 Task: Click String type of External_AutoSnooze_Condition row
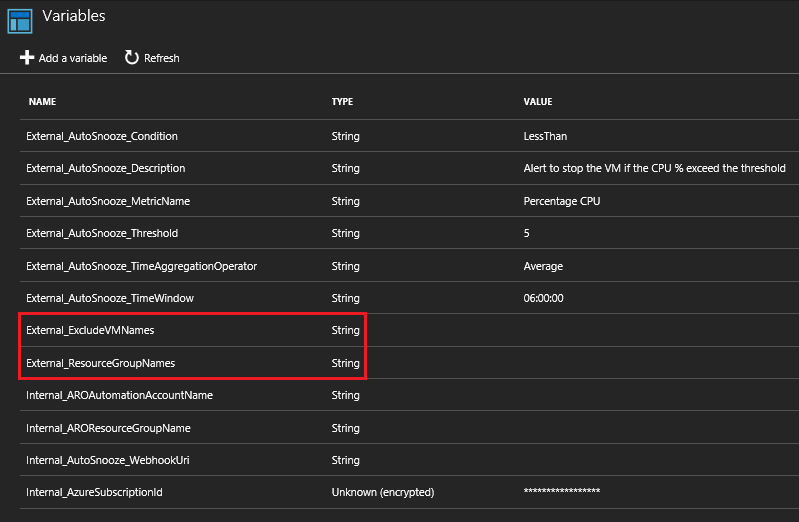pos(345,136)
